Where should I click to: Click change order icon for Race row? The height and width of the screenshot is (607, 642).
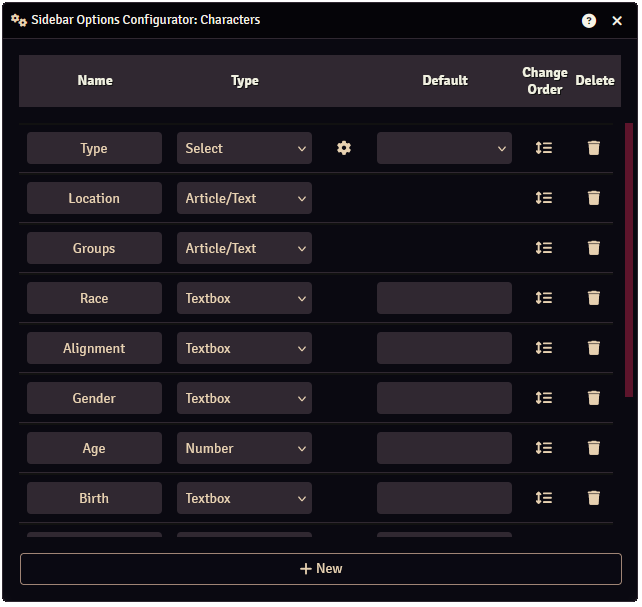point(543,298)
